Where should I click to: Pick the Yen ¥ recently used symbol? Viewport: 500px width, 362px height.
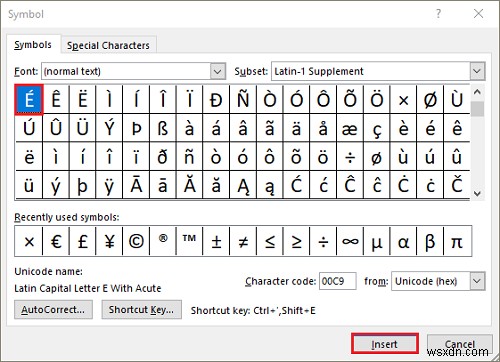109,241
